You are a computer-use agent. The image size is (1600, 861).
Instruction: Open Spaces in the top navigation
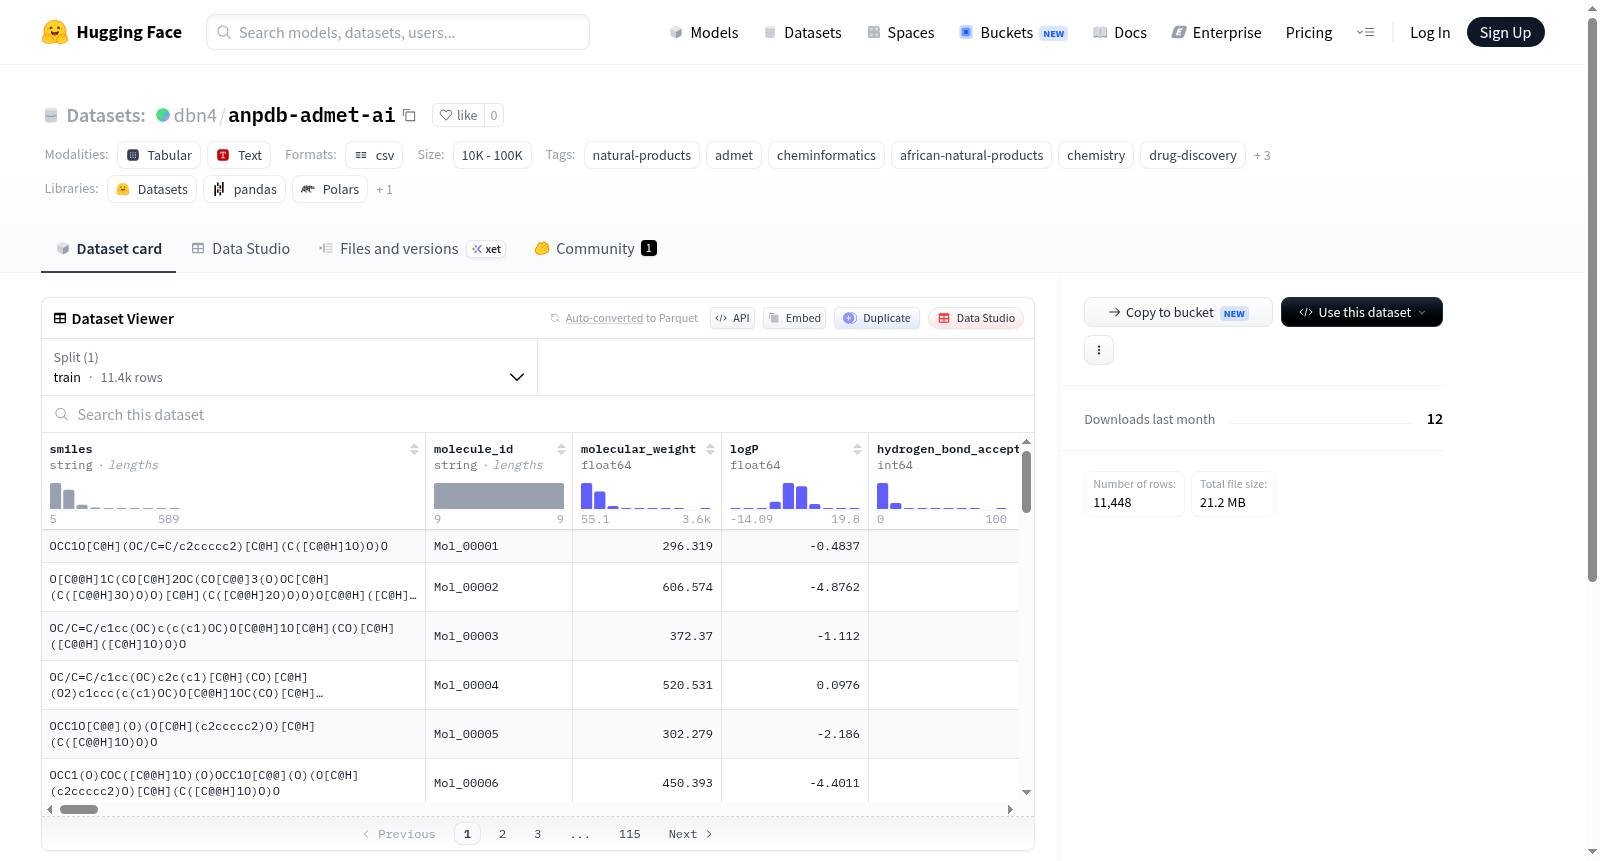click(901, 32)
